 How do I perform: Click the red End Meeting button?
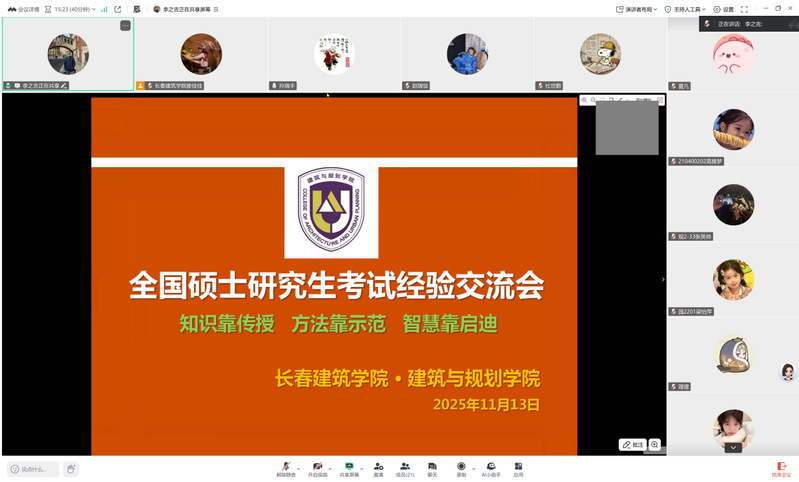(x=781, y=468)
